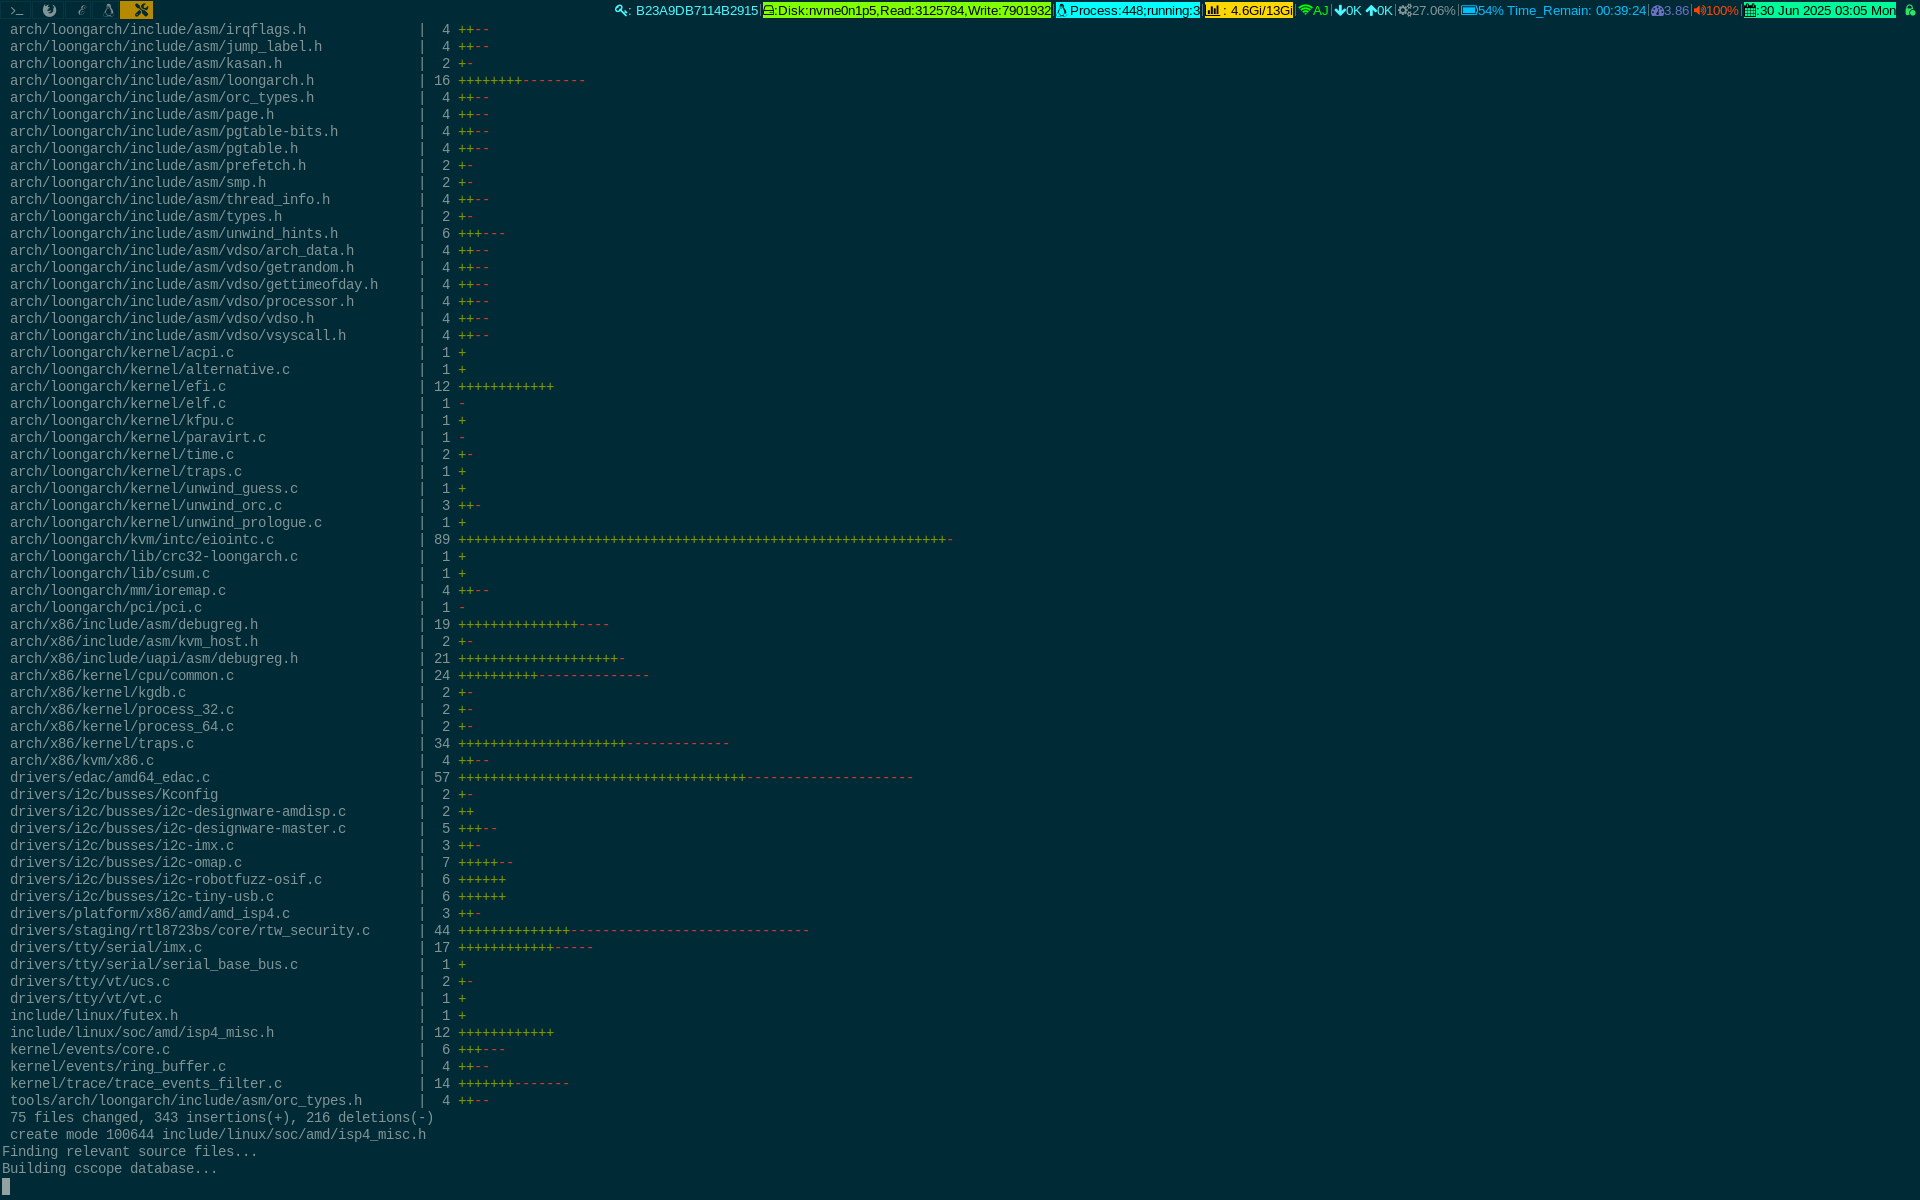Screen dimensions: 1920x1200
Task: Click include/linux/futex.h line
Action: point(238,1016)
